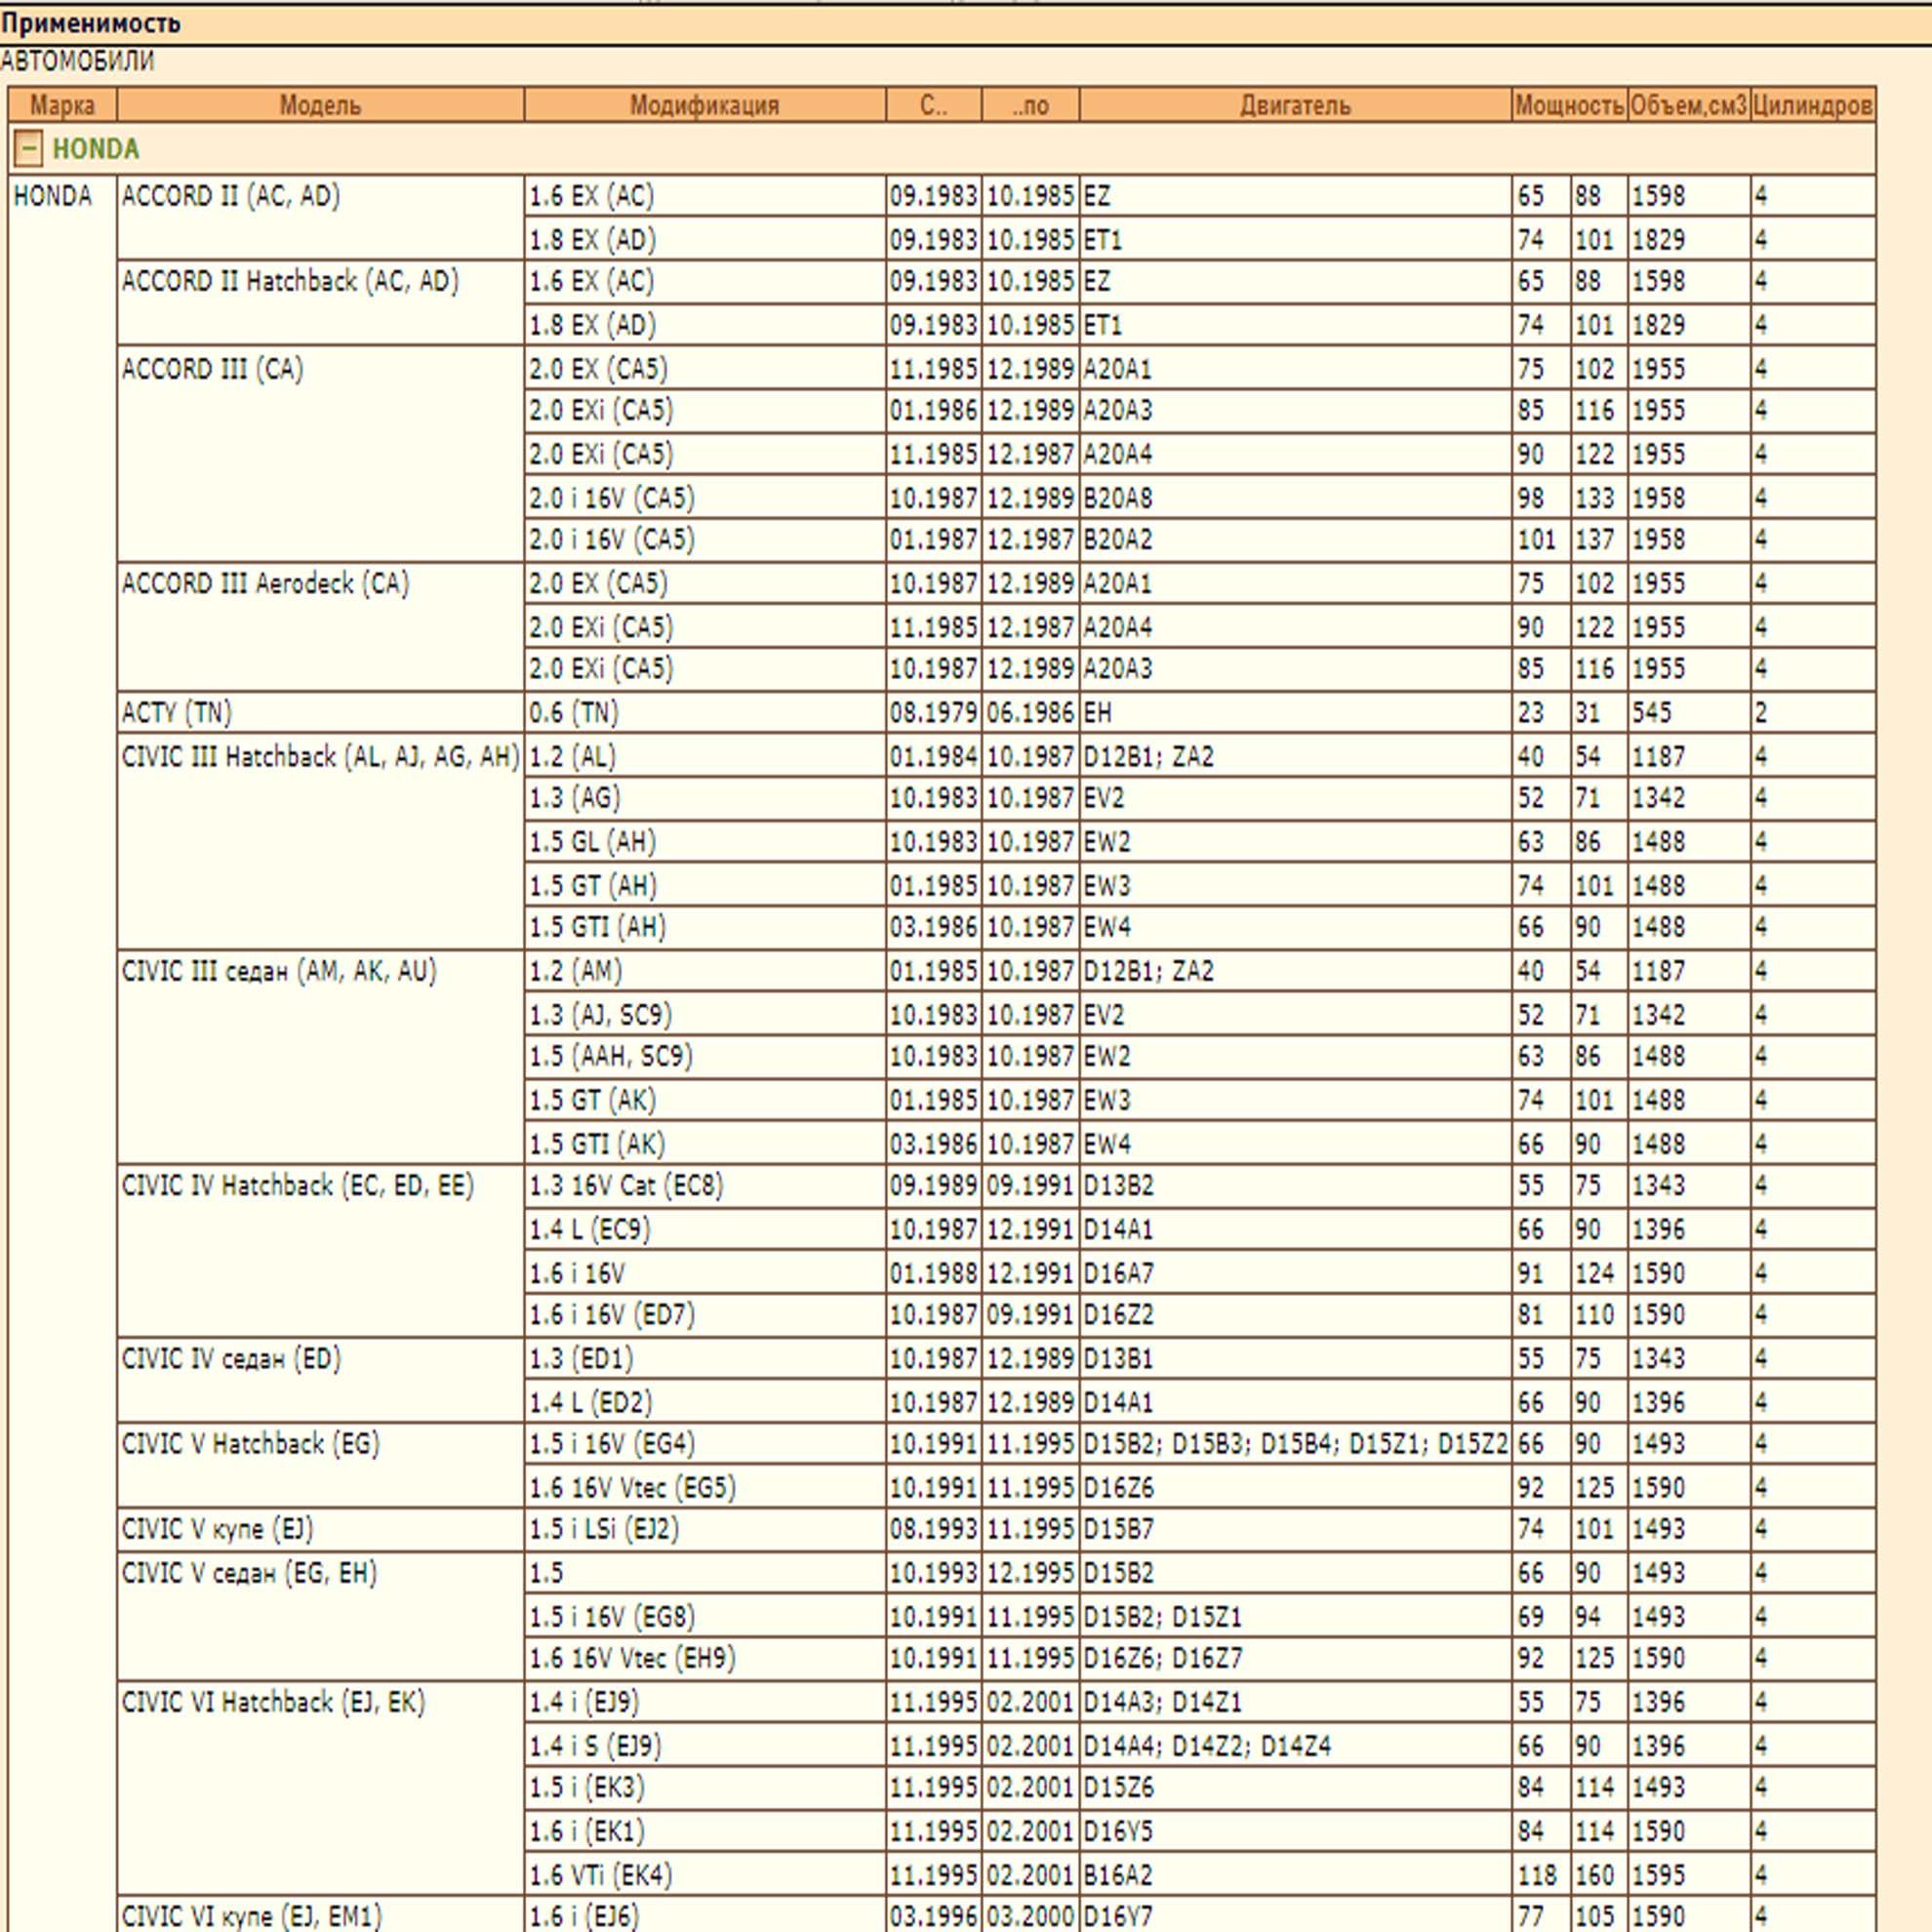
Task: Click the Модификация column header
Action: pos(704,105)
